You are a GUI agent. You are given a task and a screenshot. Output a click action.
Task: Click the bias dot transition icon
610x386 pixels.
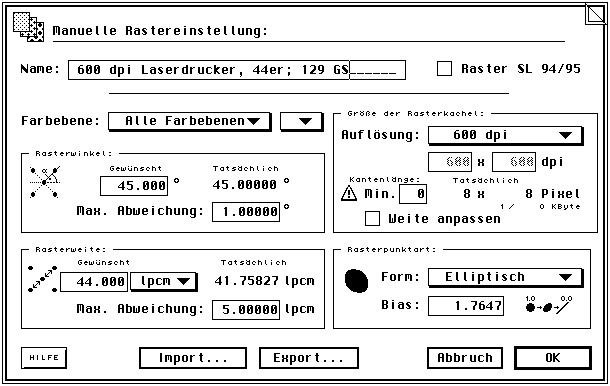(549, 305)
